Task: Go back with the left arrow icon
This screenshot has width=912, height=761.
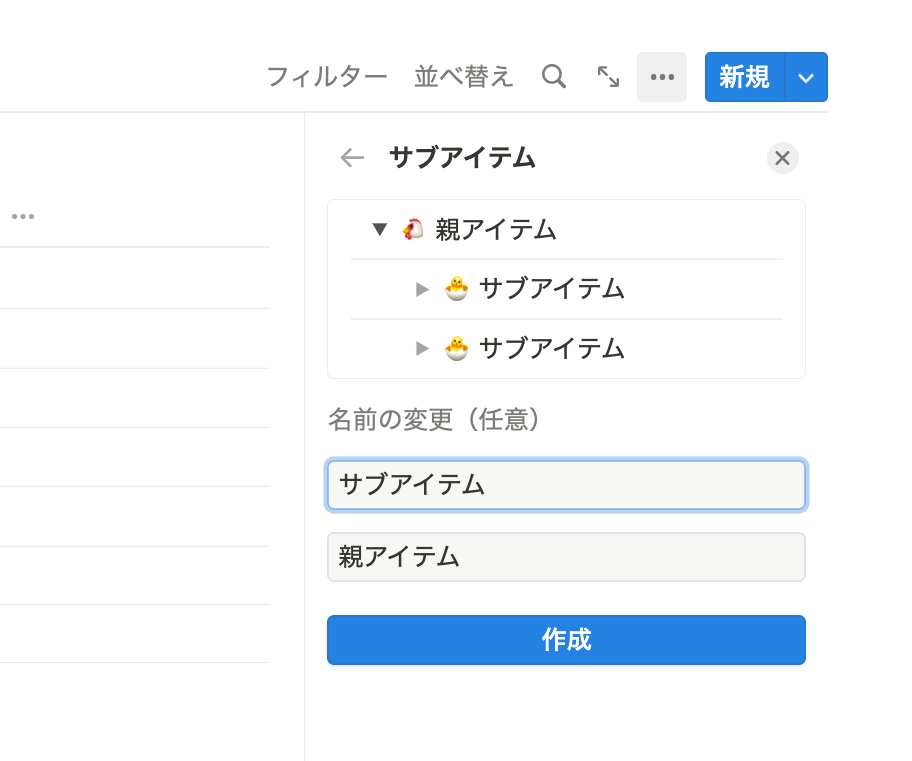Action: (352, 158)
